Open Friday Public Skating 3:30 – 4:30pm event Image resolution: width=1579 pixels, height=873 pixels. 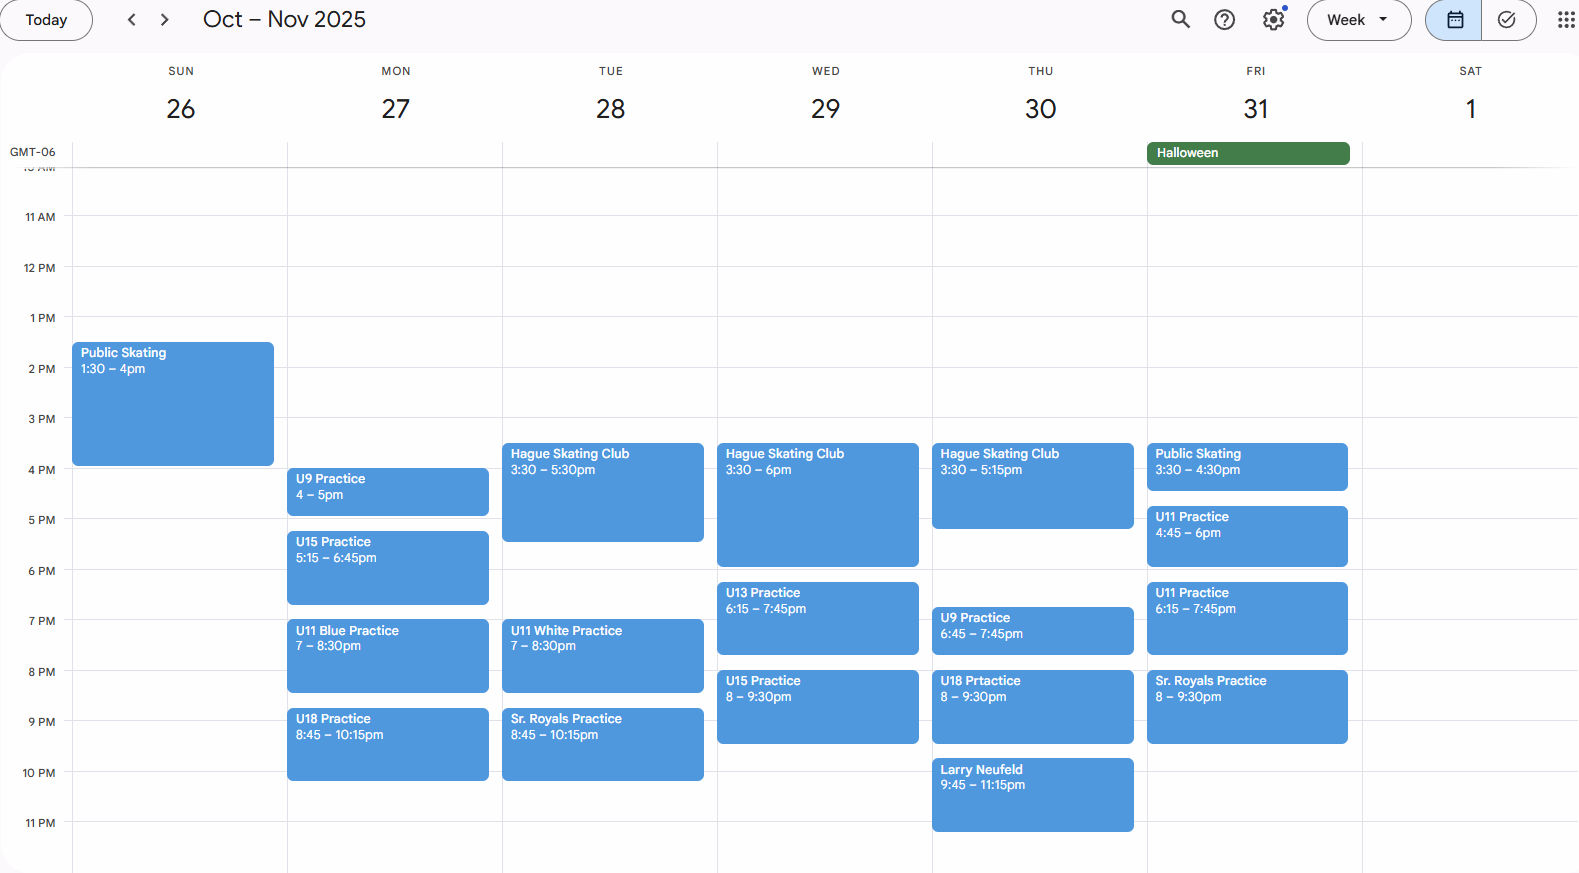pyautogui.click(x=1248, y=467)
